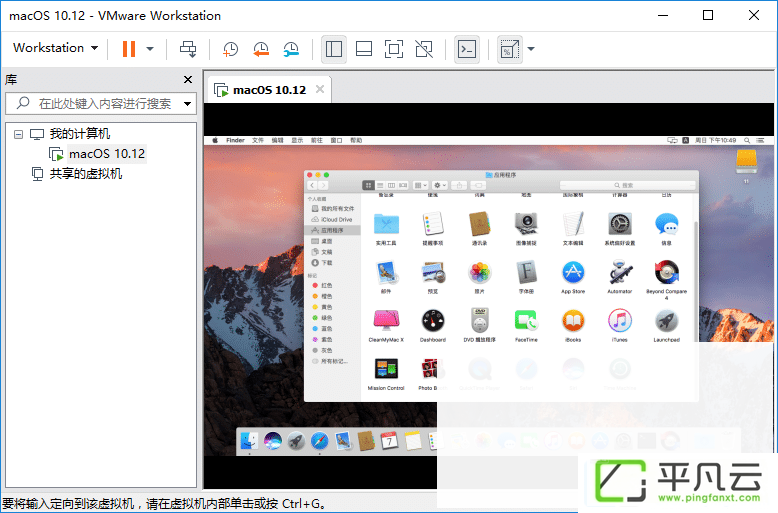Select the red tag in the Finder sidebar
This screenshot has width=778, height=513.
click(332, 285)
